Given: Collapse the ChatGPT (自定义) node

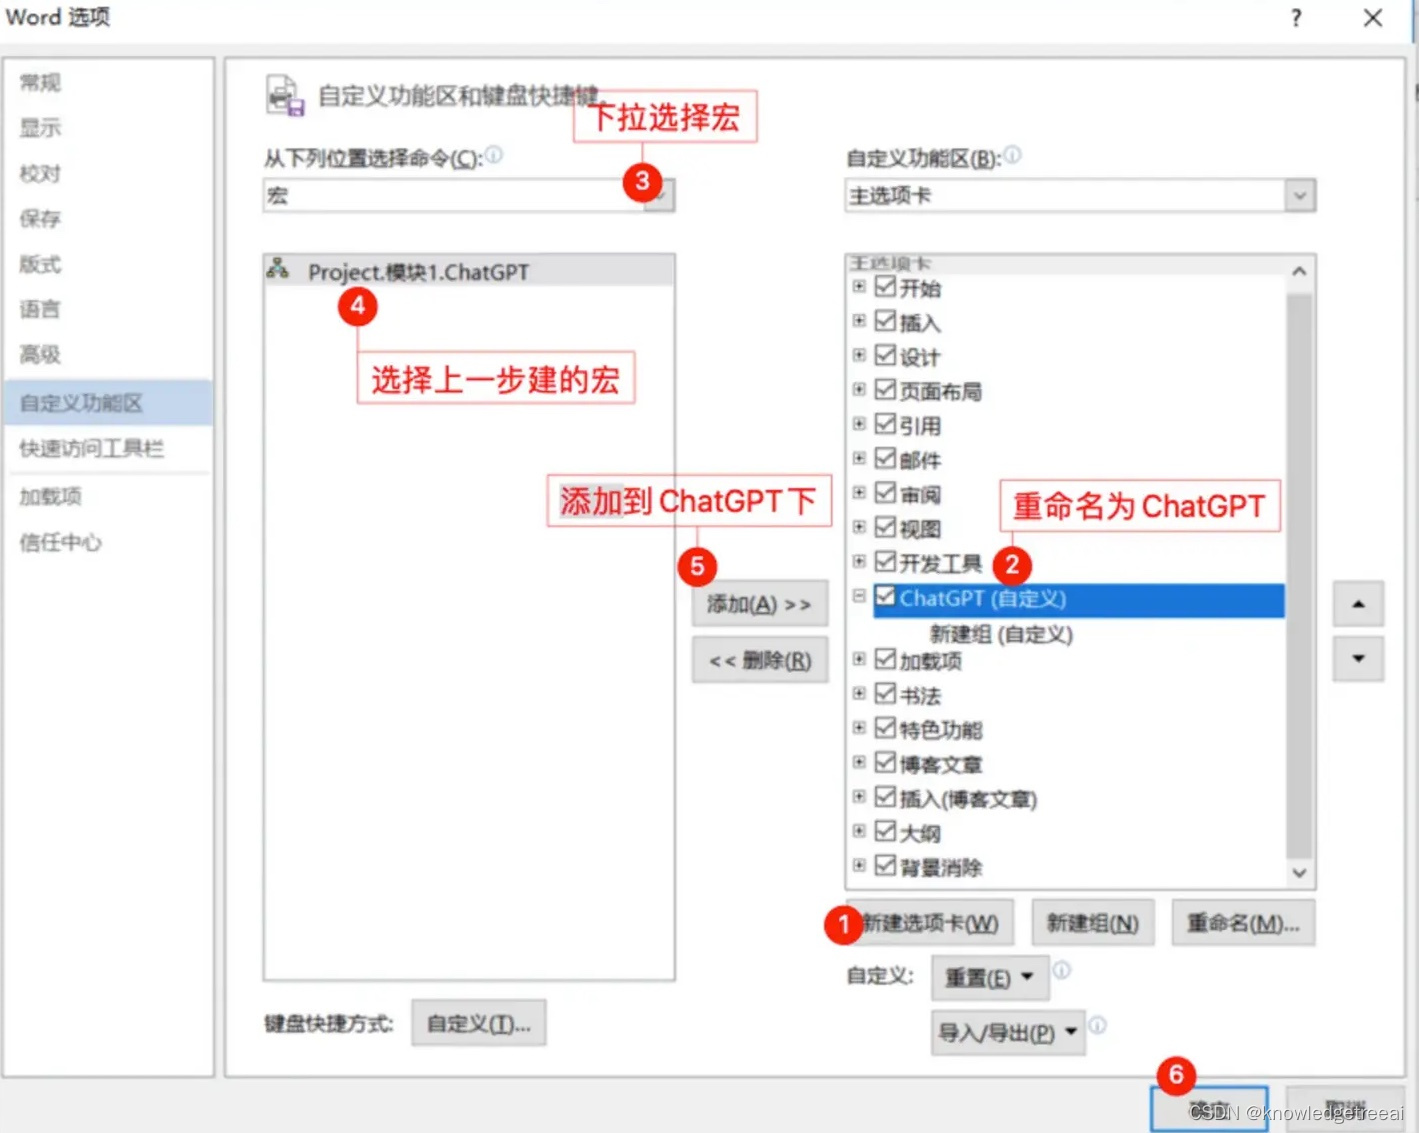Looking at the screenshot, I should [859, 596].
